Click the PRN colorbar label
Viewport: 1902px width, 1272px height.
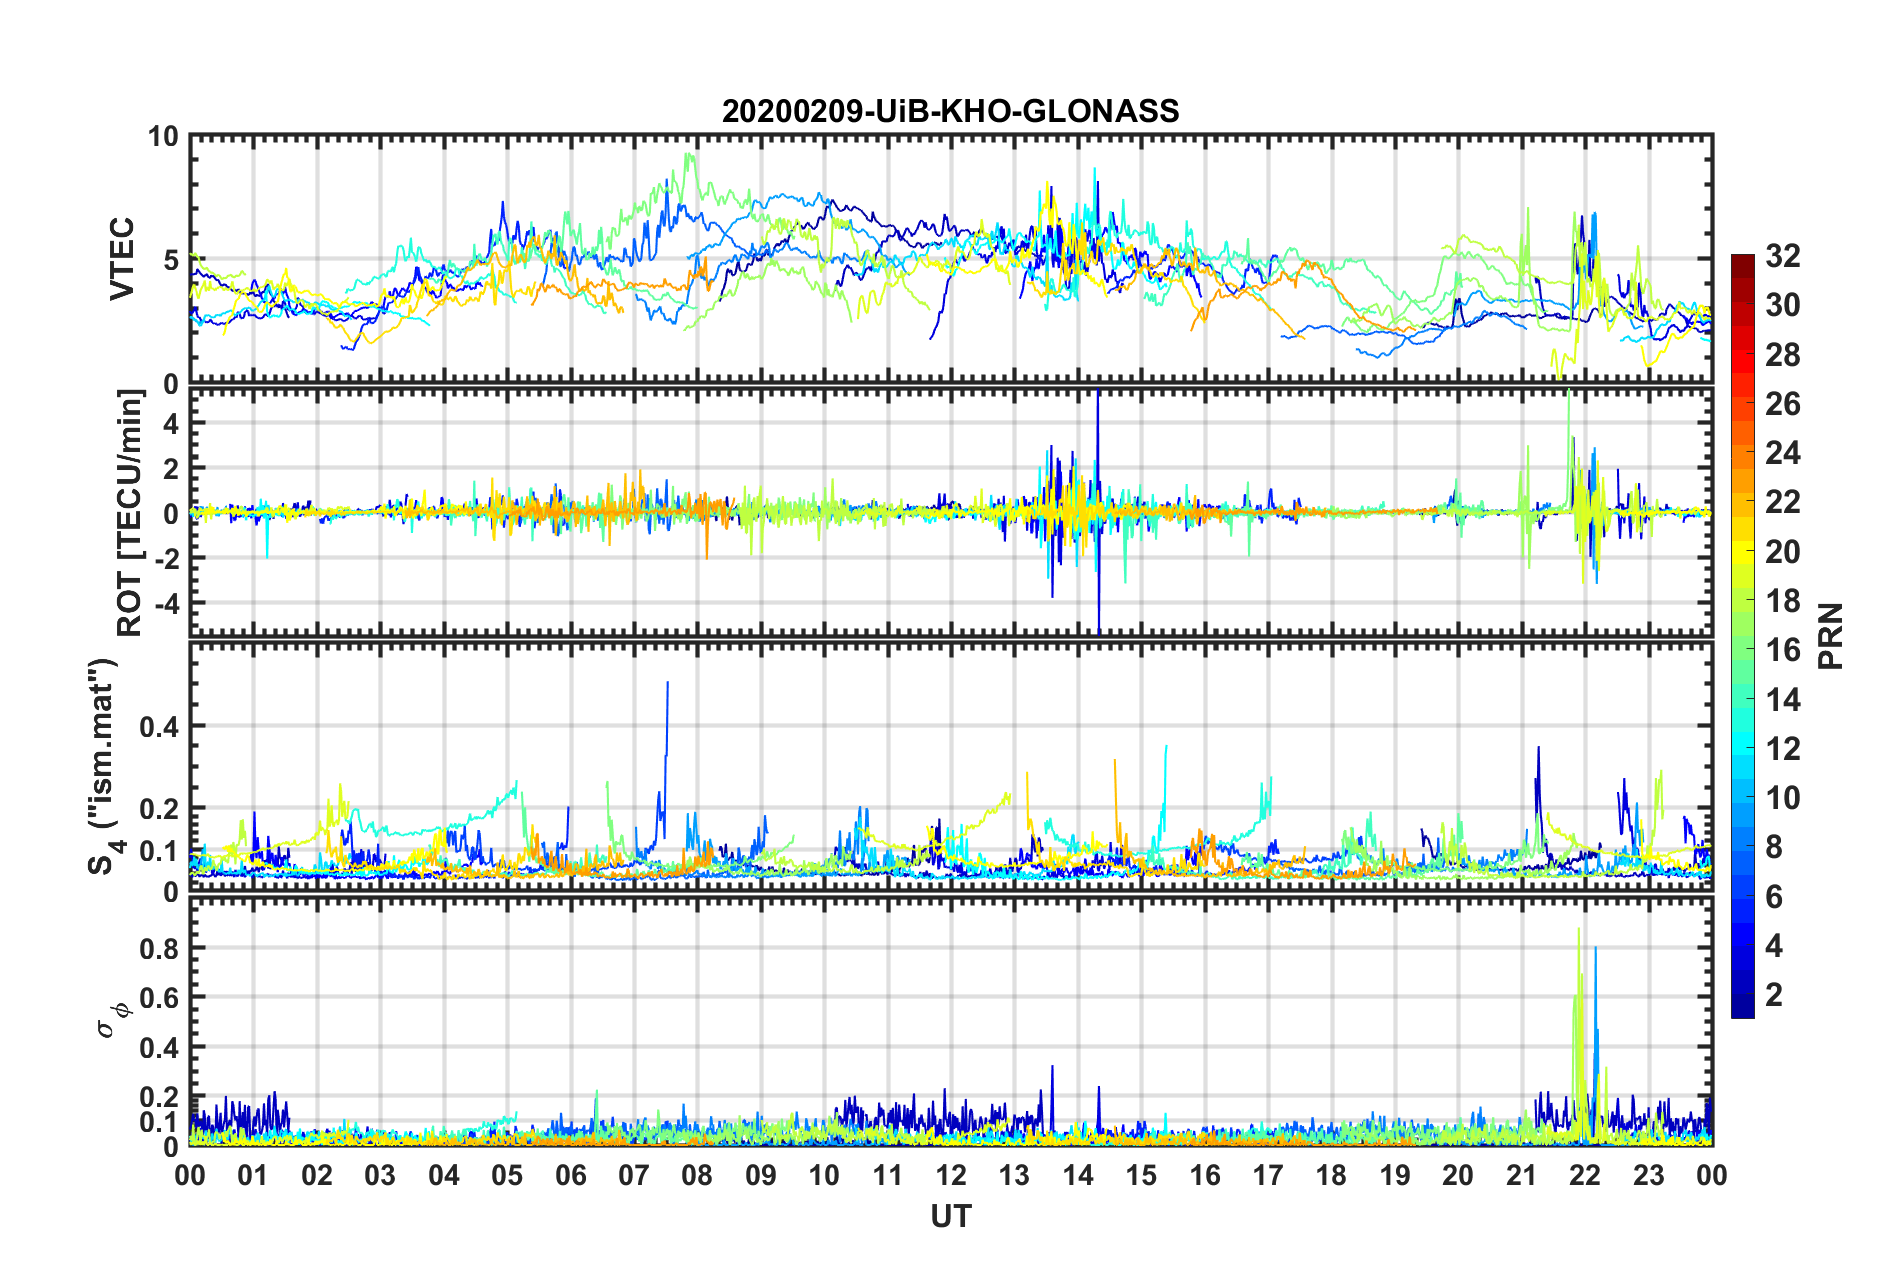point(1831,636)
